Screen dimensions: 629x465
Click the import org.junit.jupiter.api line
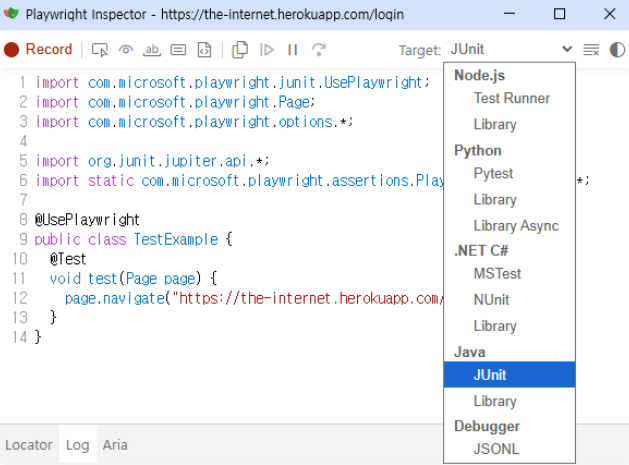pos(152,161)
